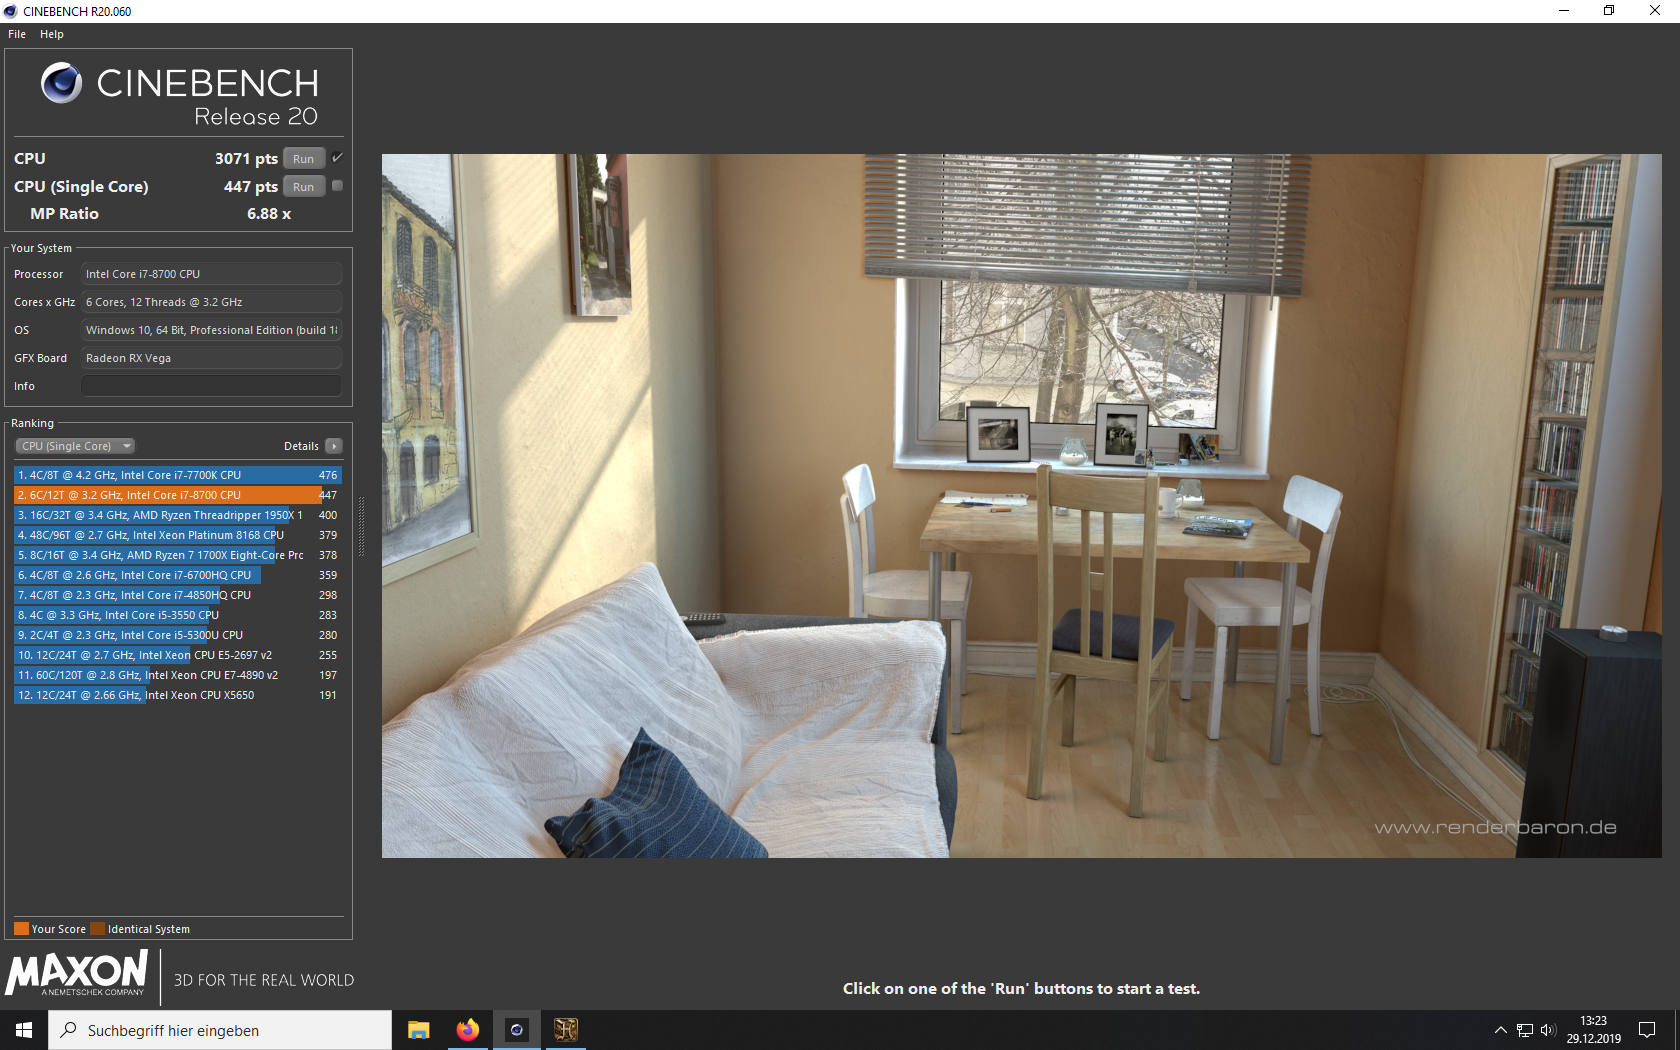
Task: Click the Cinebench taskbar icon
Action: click(x=516, y=1030)
